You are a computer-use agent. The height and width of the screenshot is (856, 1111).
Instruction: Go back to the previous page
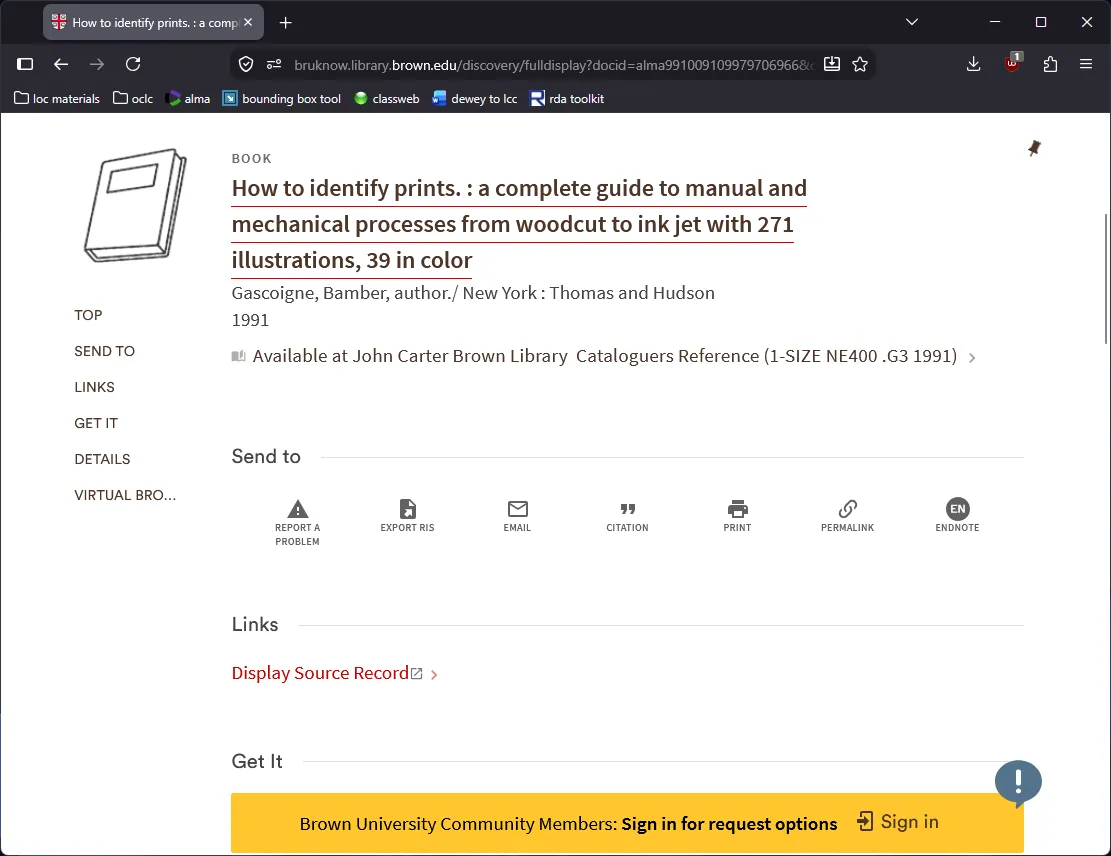coord(61,64)
